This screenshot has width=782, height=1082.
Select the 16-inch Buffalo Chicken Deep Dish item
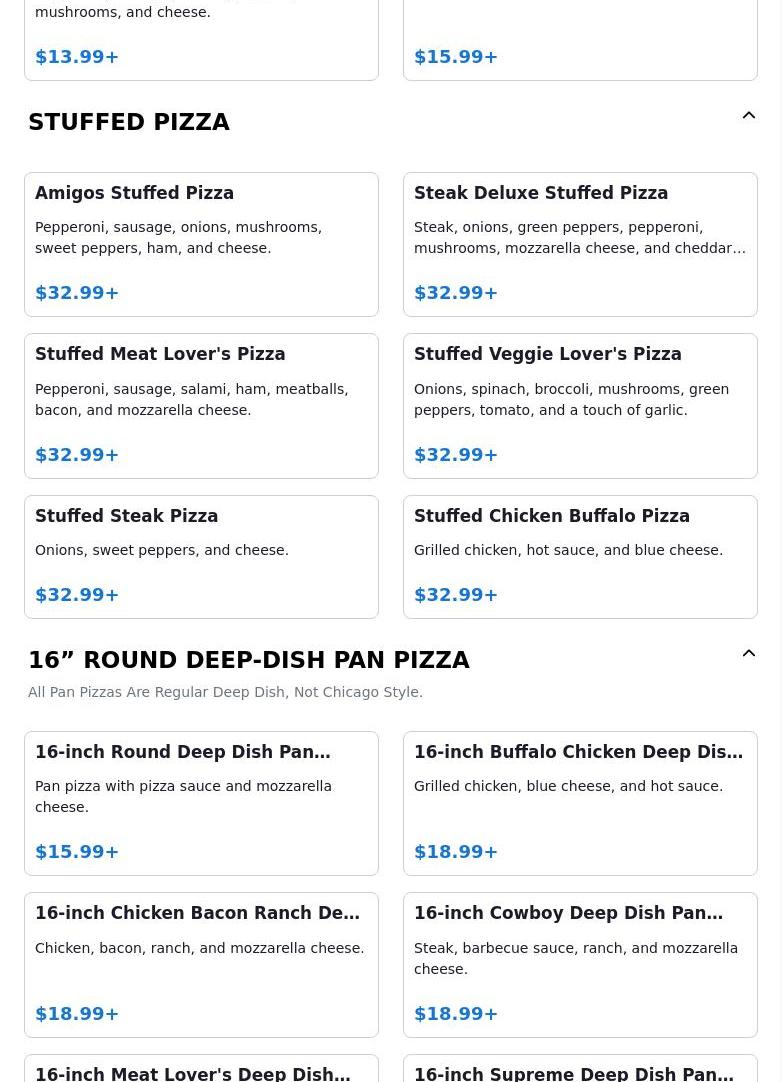(580, 803)
